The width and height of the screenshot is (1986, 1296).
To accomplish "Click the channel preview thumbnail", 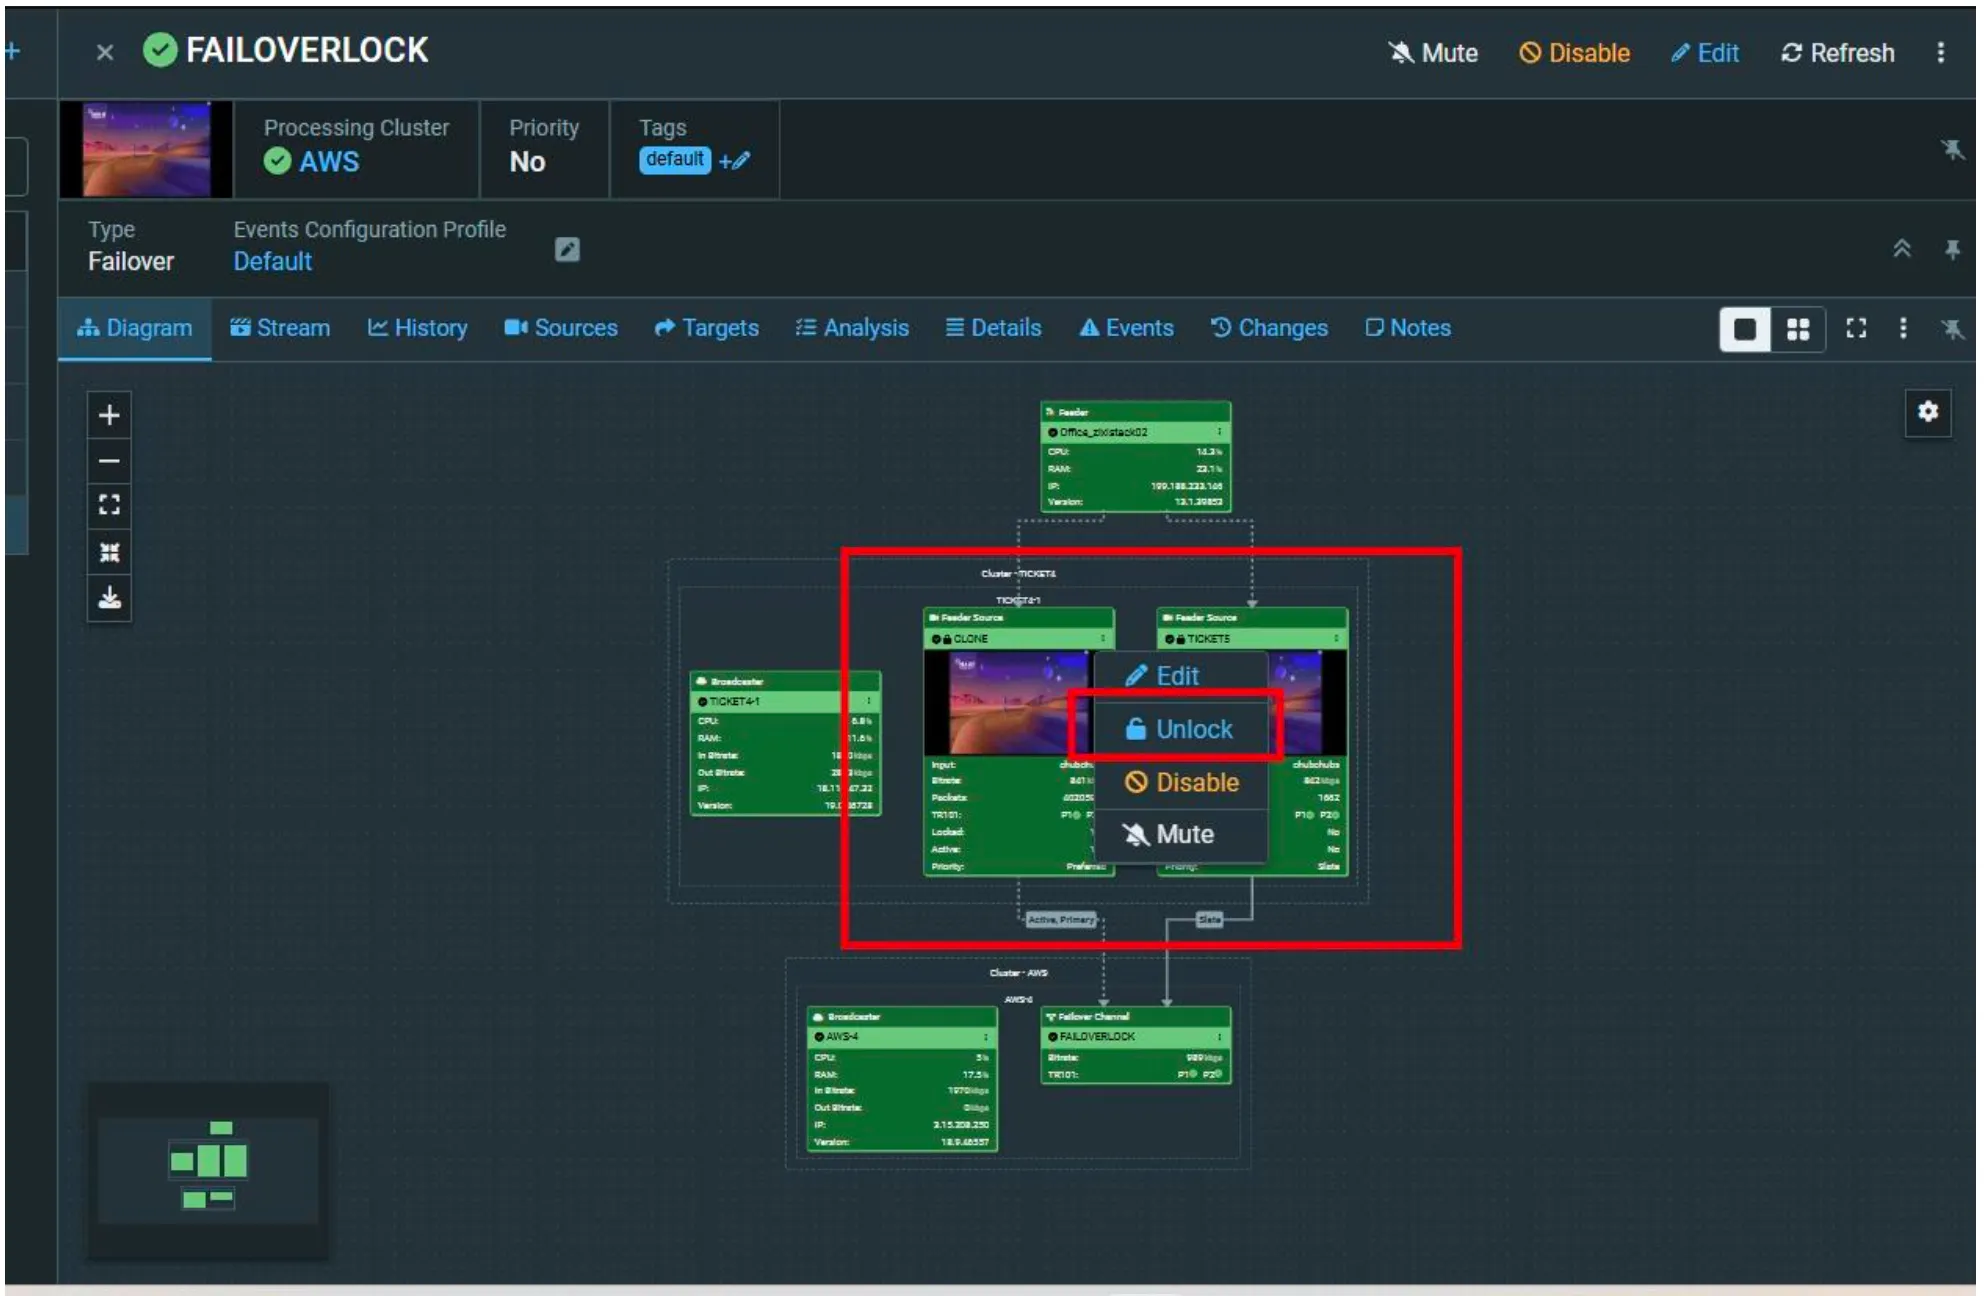I will [147, 149].
